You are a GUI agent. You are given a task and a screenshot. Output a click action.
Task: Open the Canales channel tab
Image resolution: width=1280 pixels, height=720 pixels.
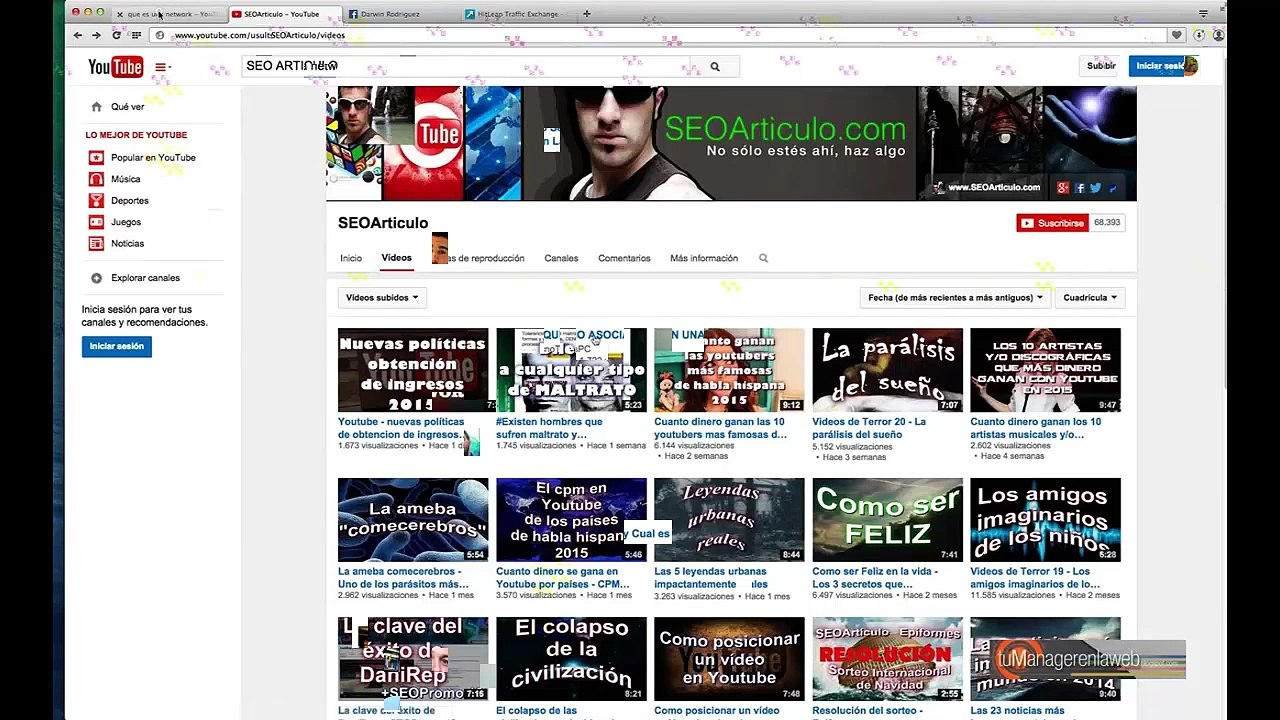[561, 258]
